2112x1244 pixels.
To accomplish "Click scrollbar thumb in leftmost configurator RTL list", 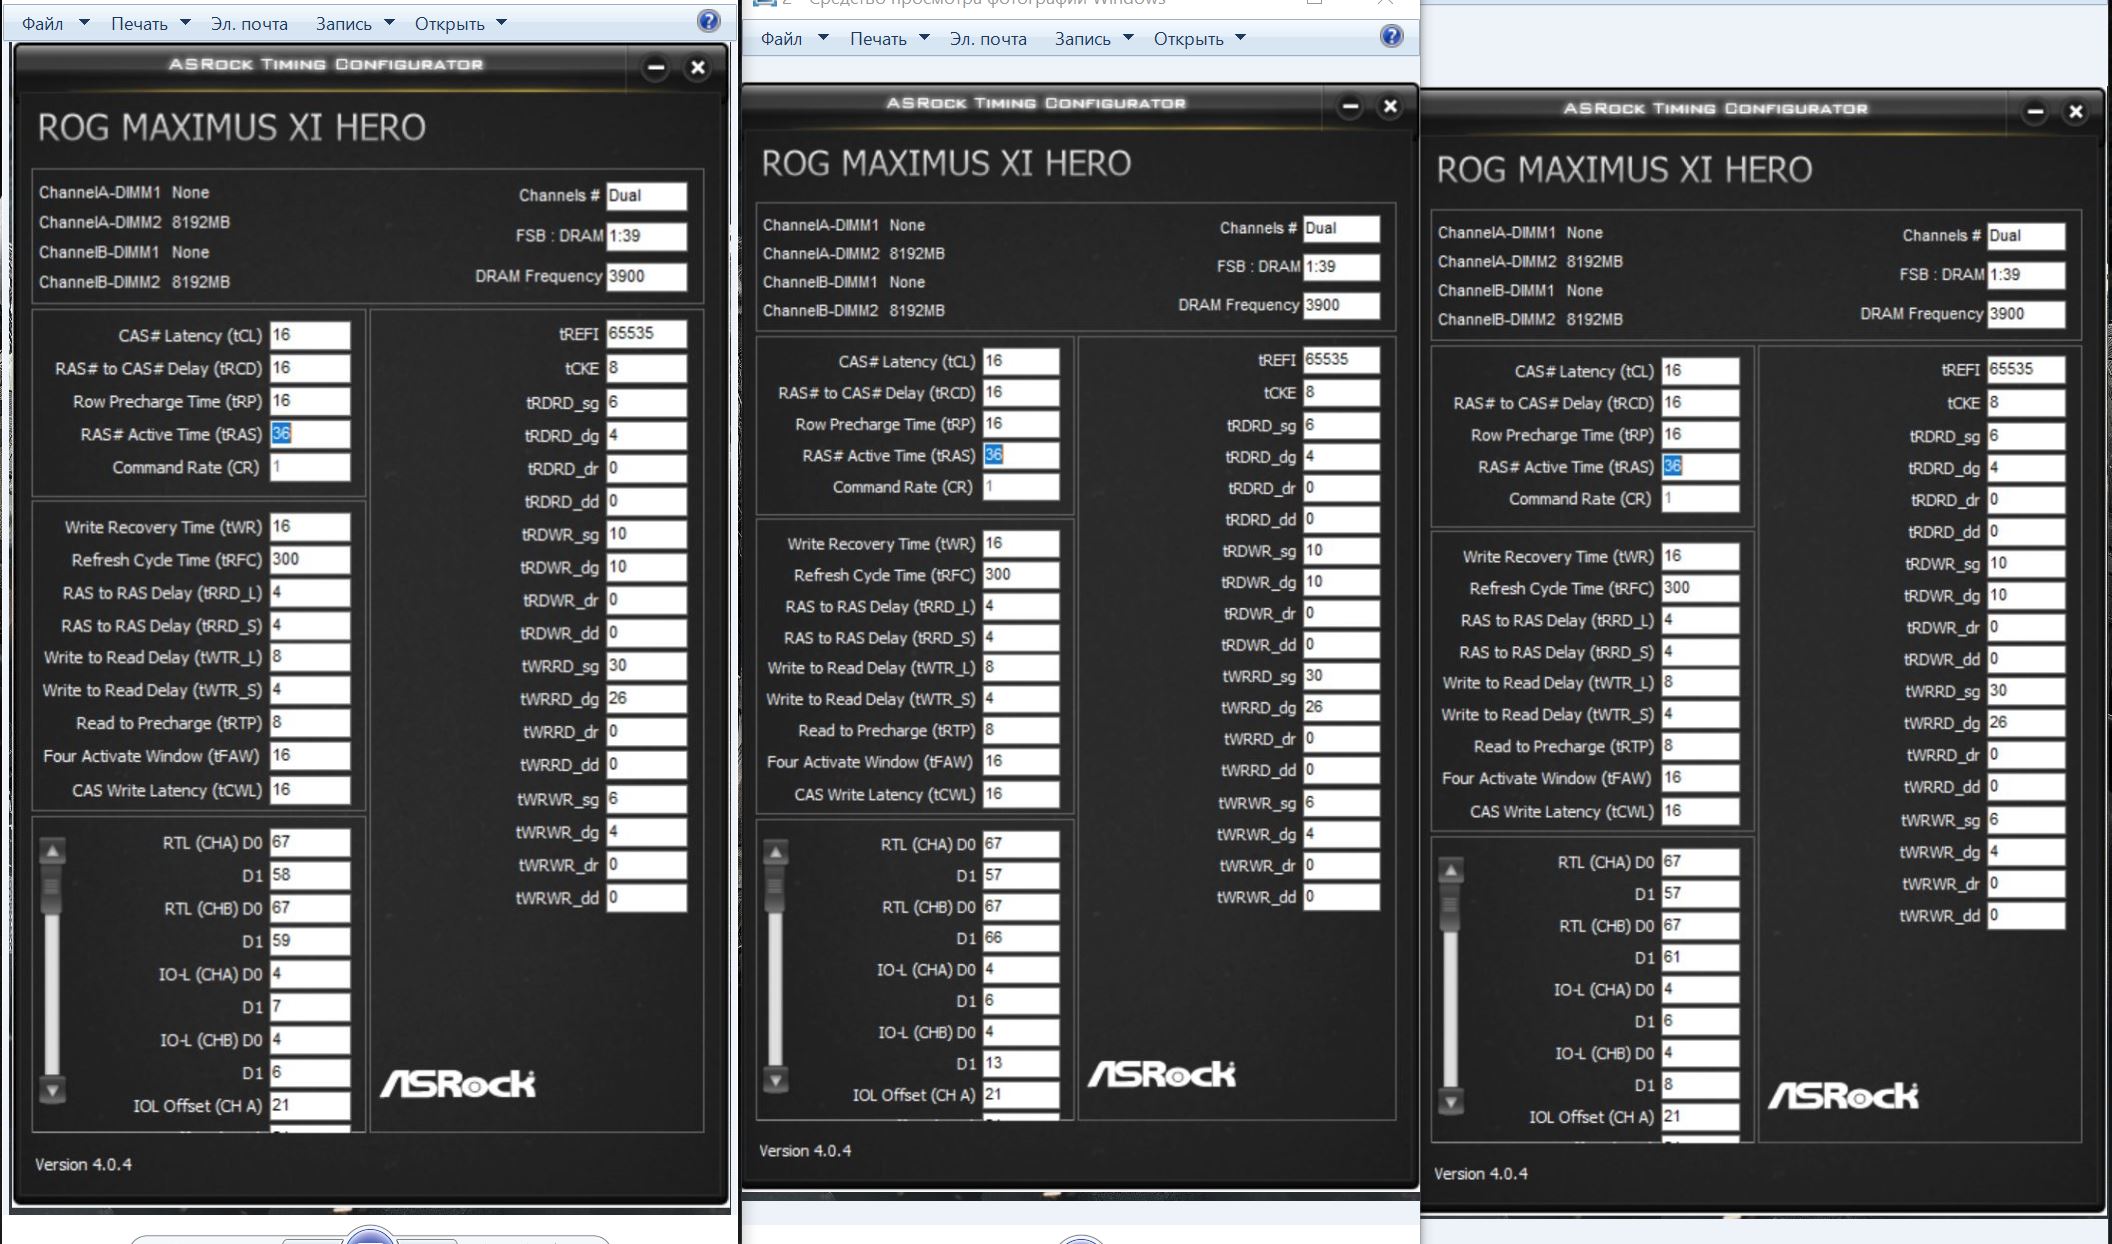I will tap(52, 888).
